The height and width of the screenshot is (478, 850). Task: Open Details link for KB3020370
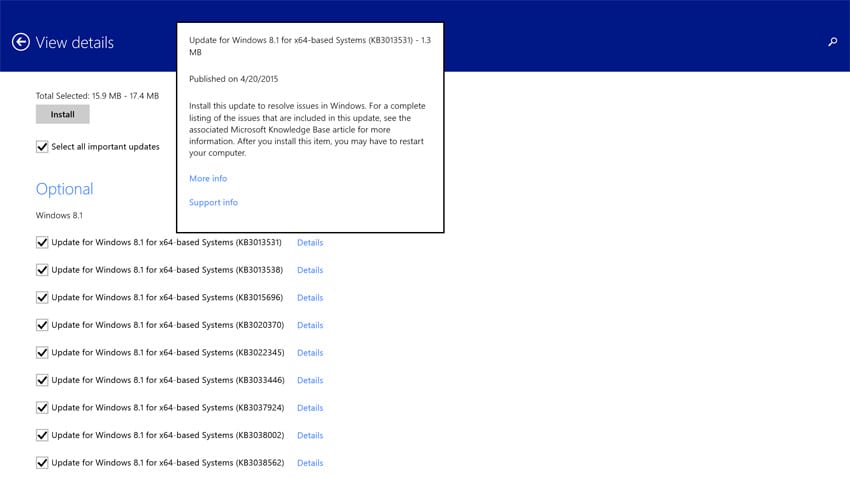point(310,325)
